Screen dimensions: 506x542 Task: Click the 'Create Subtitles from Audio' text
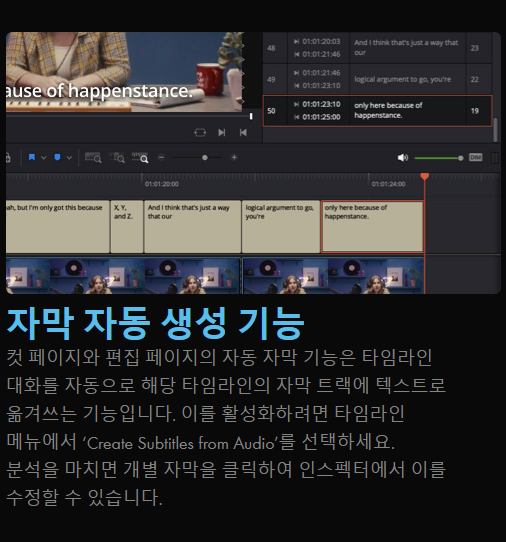pyautogui.click(x=180, y=443)
